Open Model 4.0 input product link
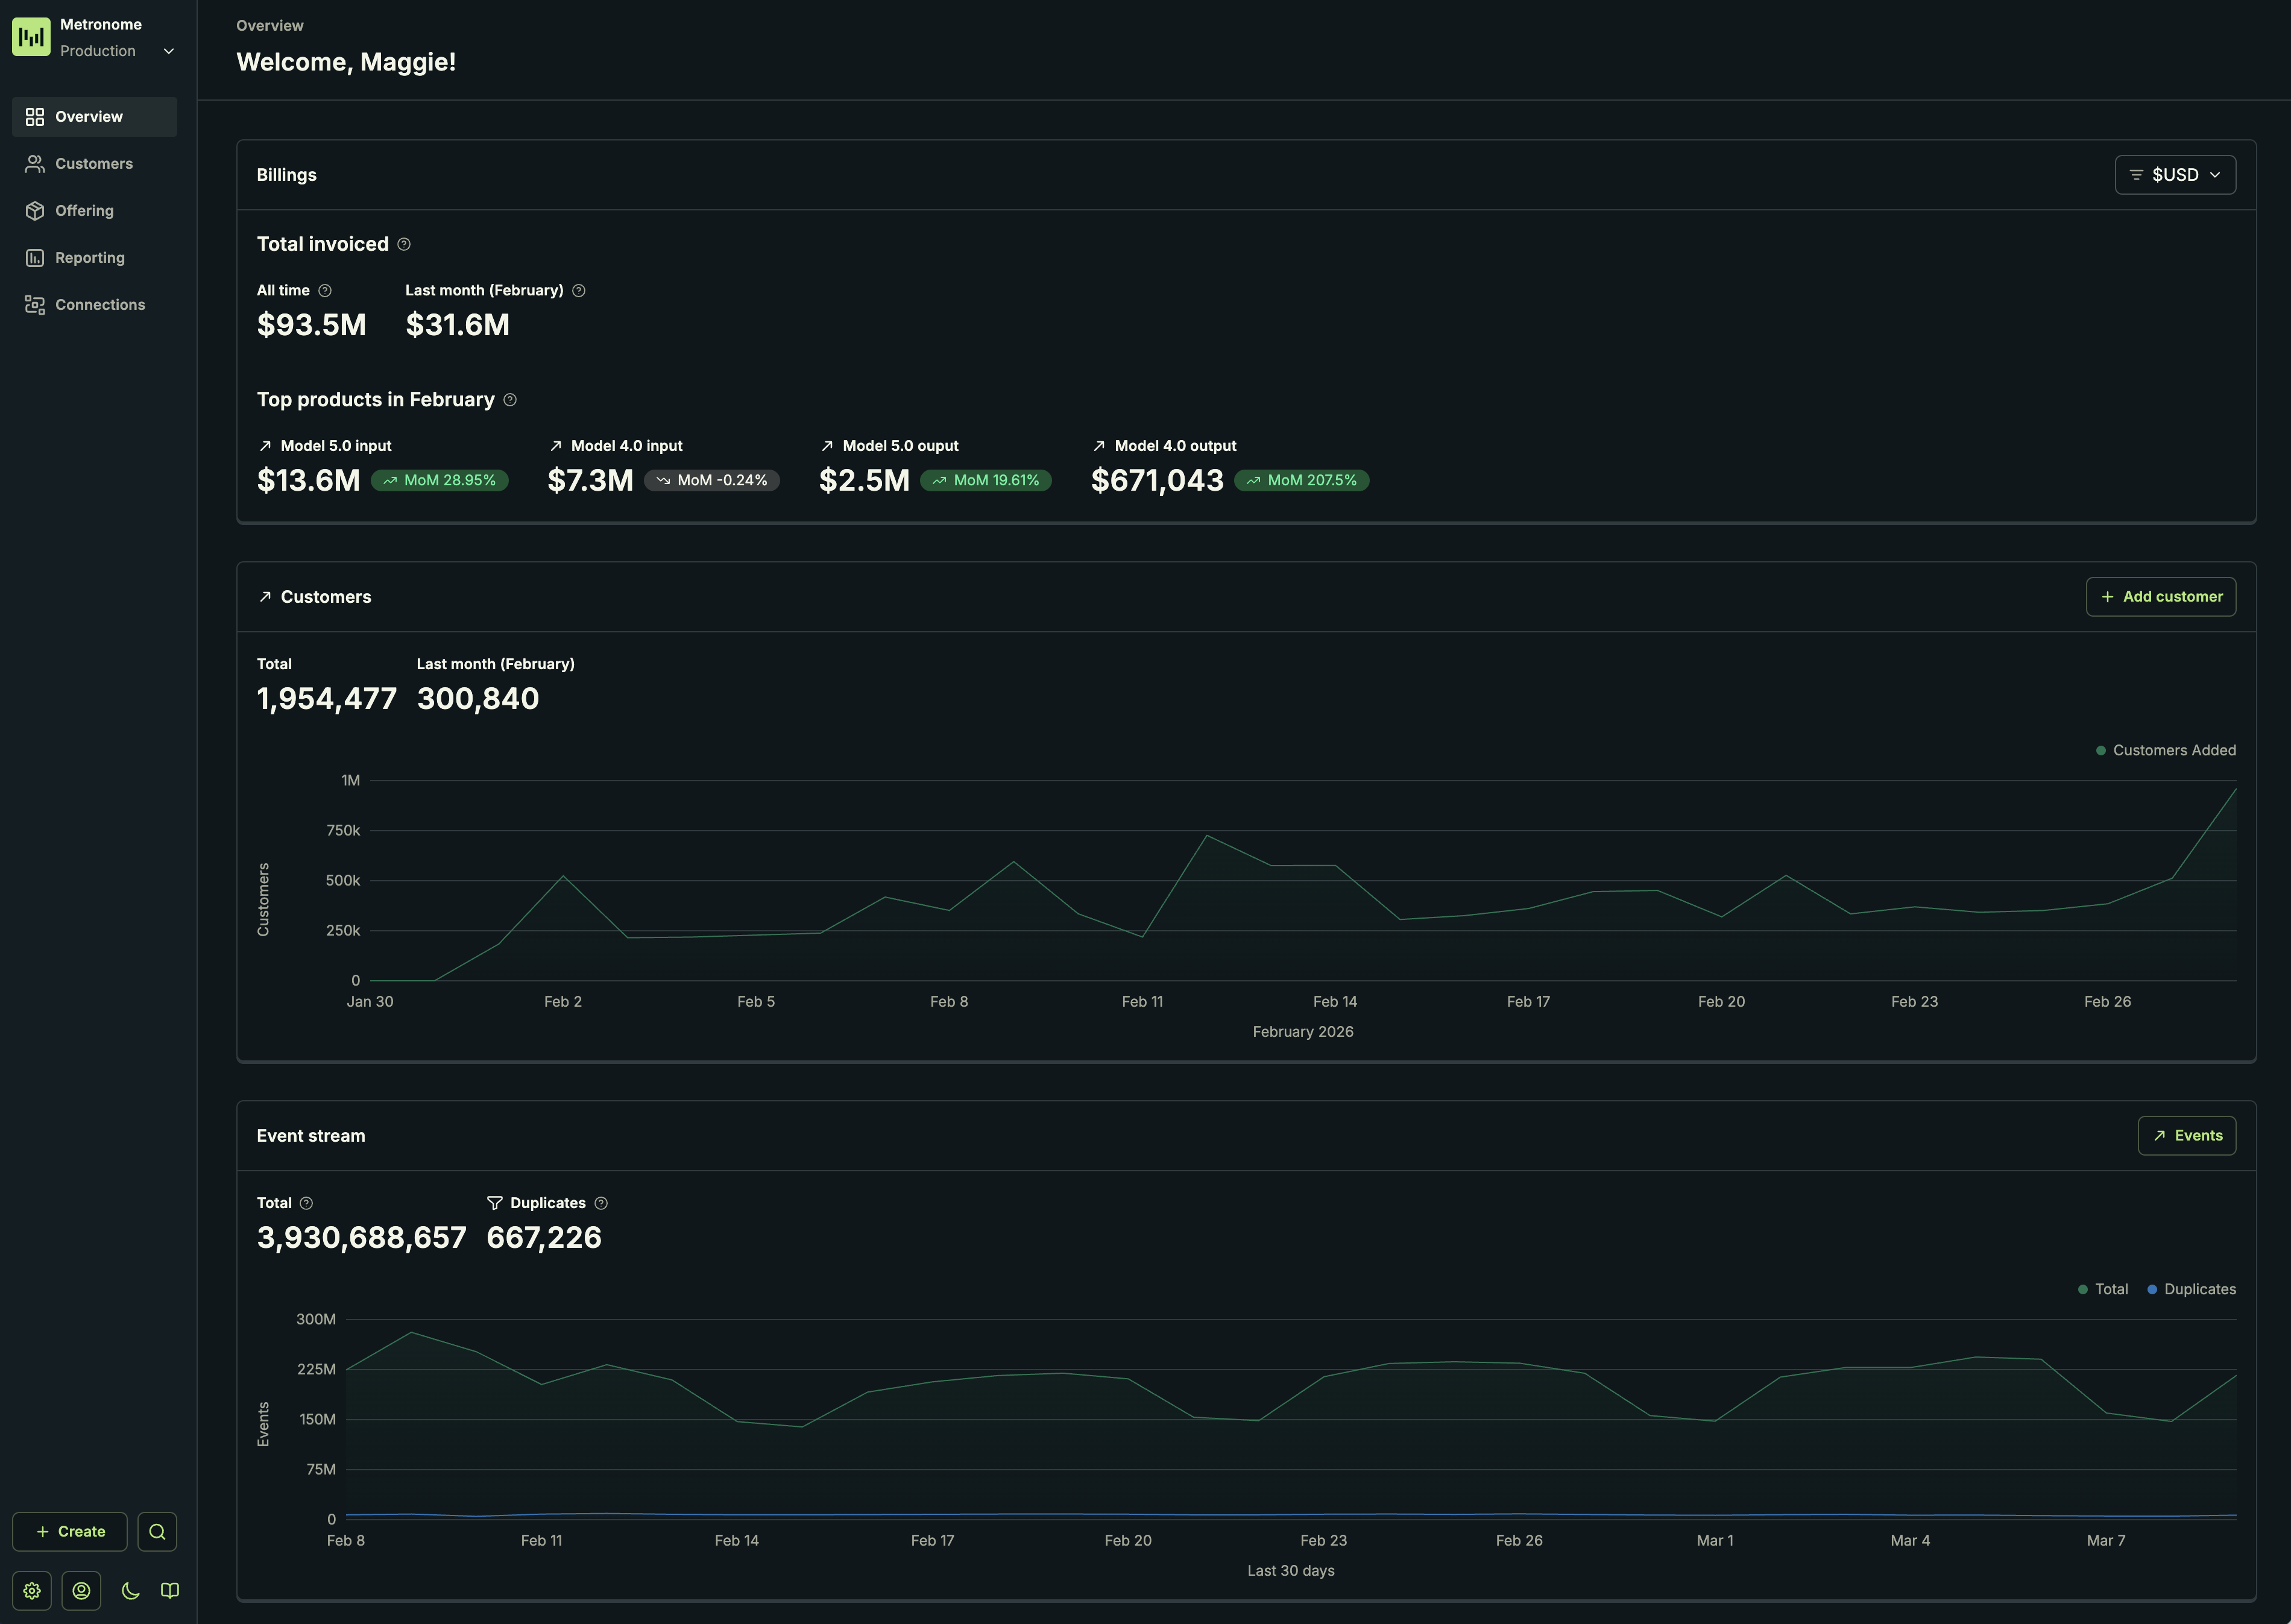Image resolution: width=2291 pixels, height=1624 pixels. [x=616, y=446]
